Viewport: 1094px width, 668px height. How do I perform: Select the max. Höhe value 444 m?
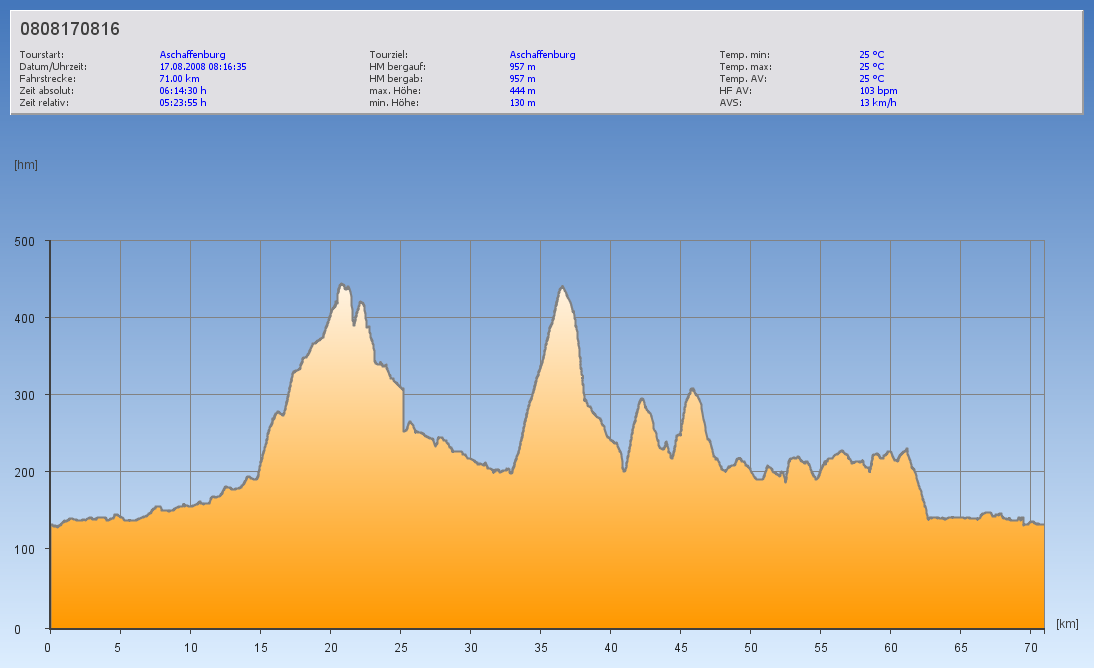coord(523,91)
